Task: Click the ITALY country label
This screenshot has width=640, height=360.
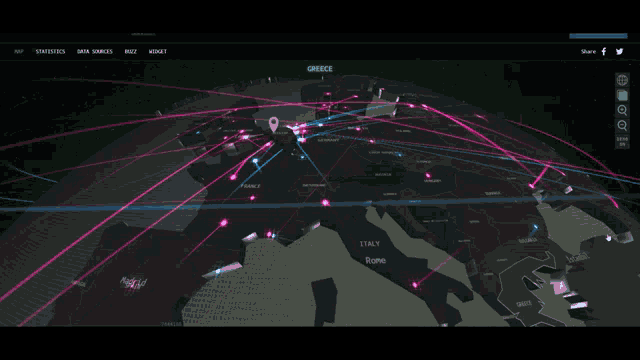Action: [370, 244]
